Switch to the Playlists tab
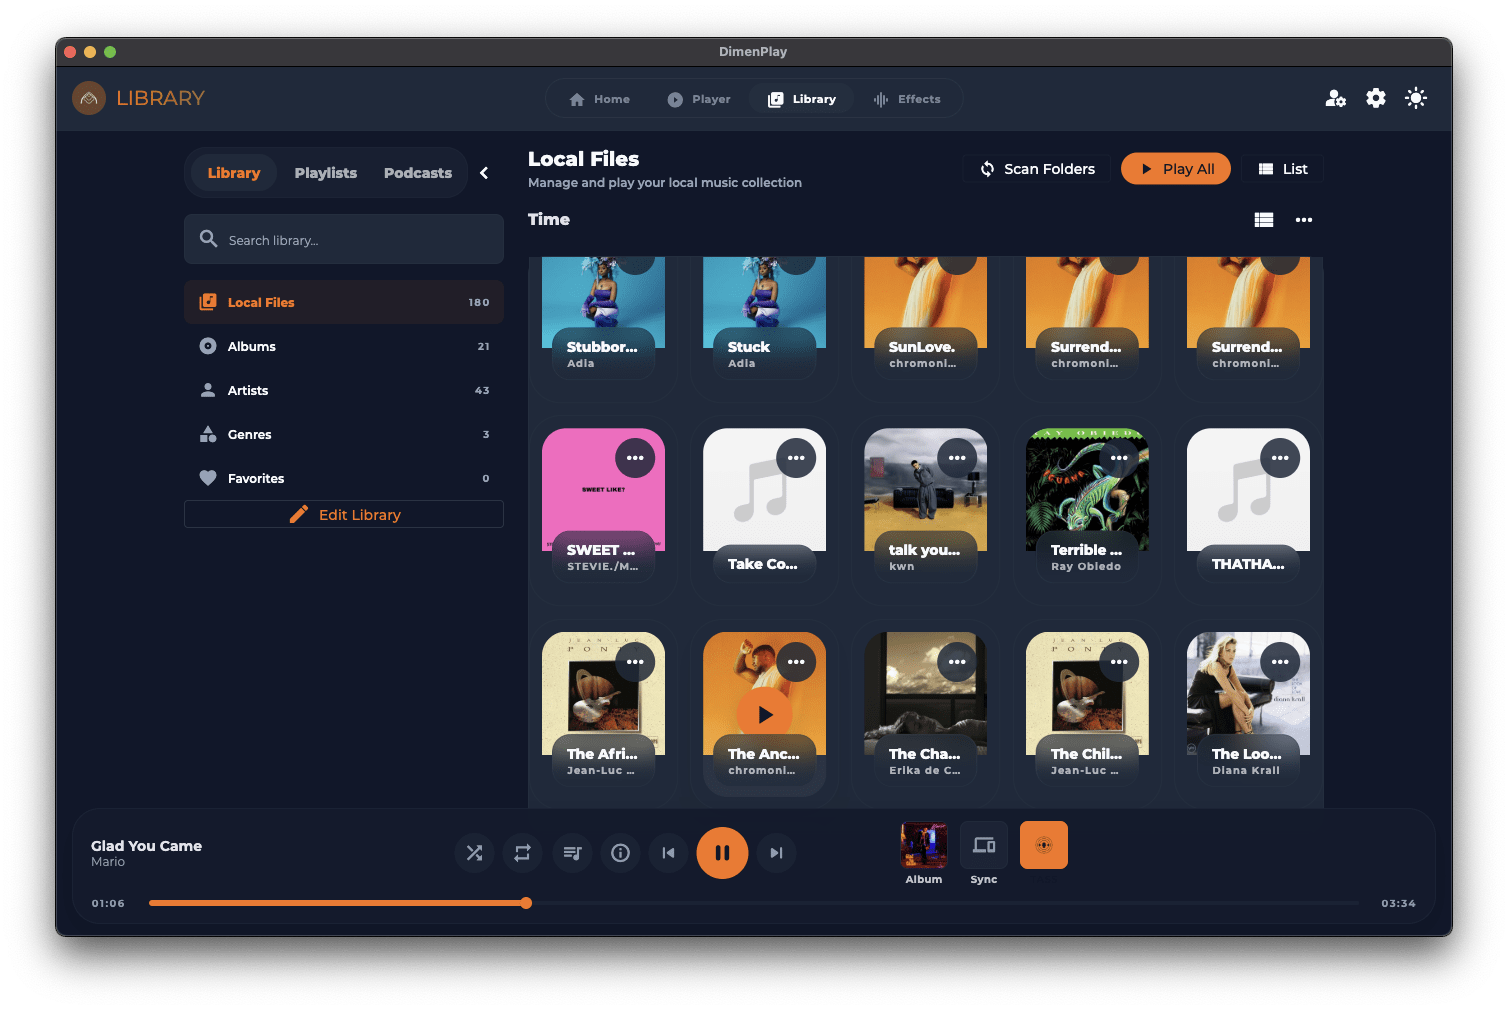The width and height of the screenshot is (1508, 1010). click(325, 173)
